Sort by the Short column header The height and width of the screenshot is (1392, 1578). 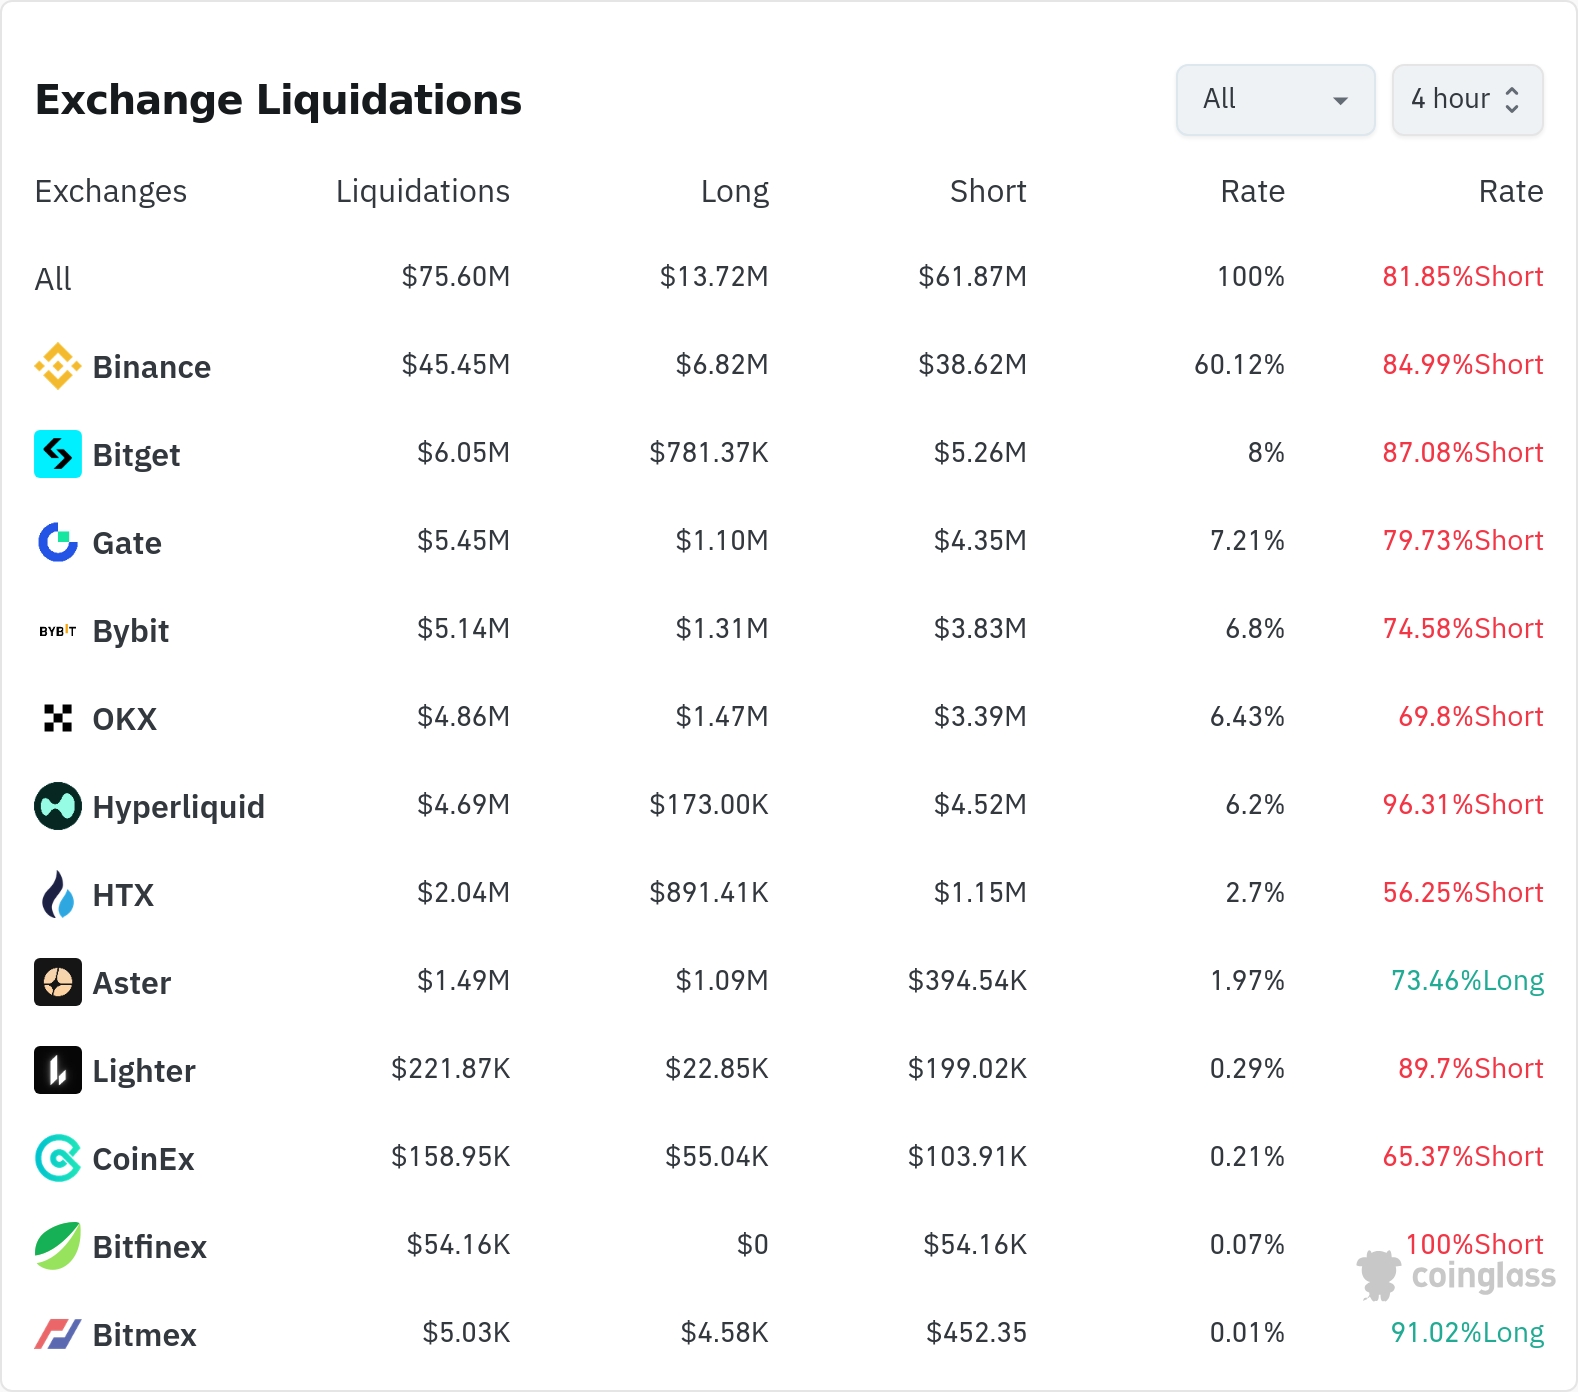(x=988, y=191)
